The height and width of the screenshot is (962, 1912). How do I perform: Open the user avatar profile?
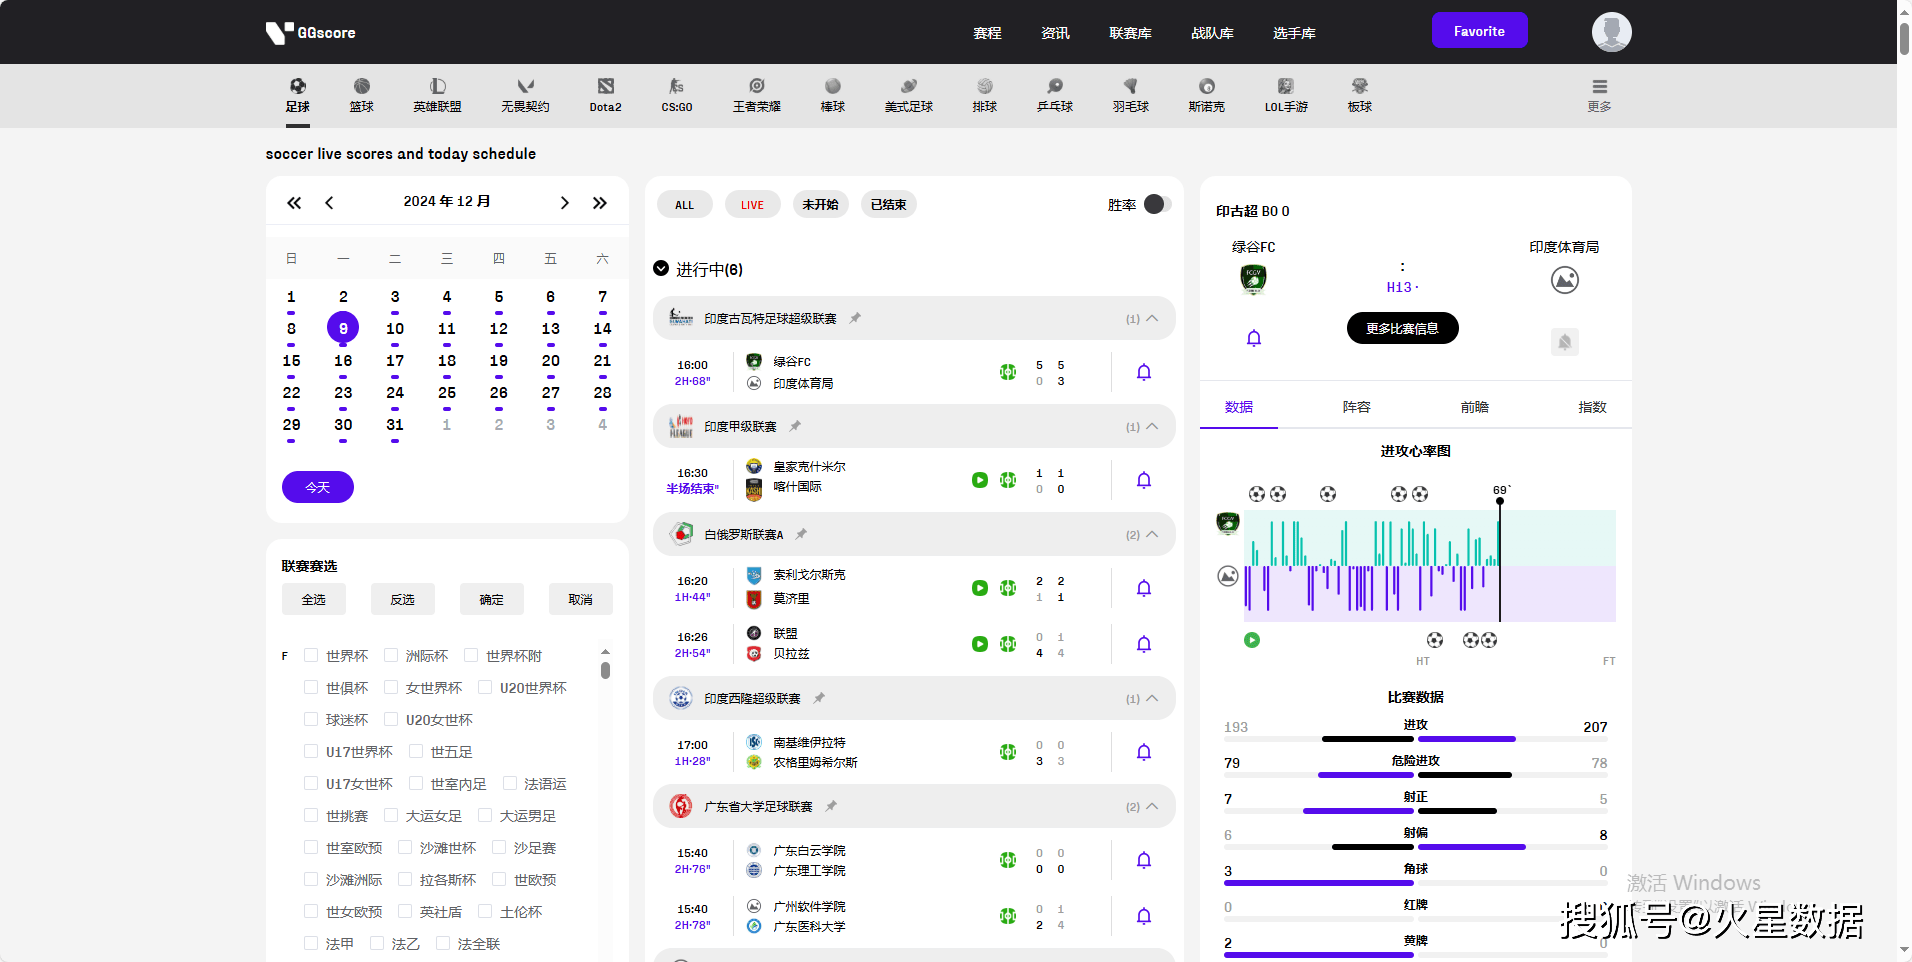(x=1611, y=32)
